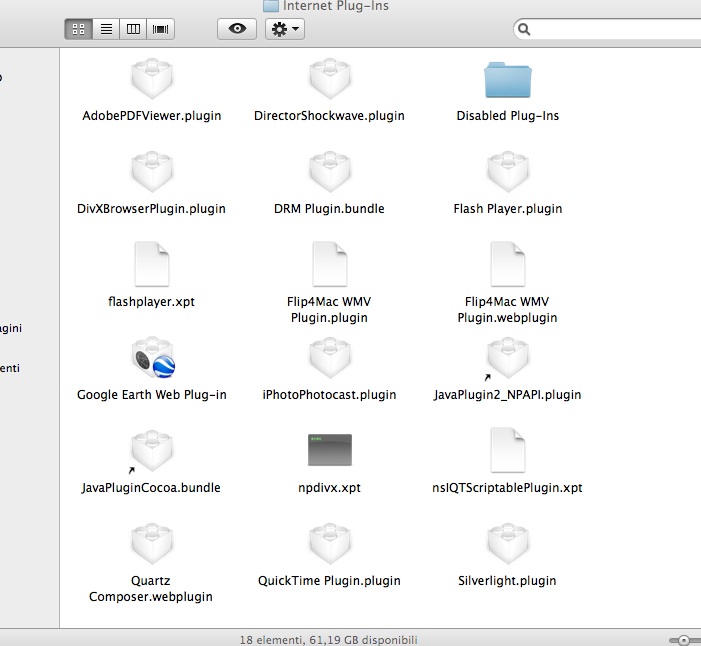Click the Google Earth Web Plug-in name
701x646 pixels.
click(x=152, y=395)
